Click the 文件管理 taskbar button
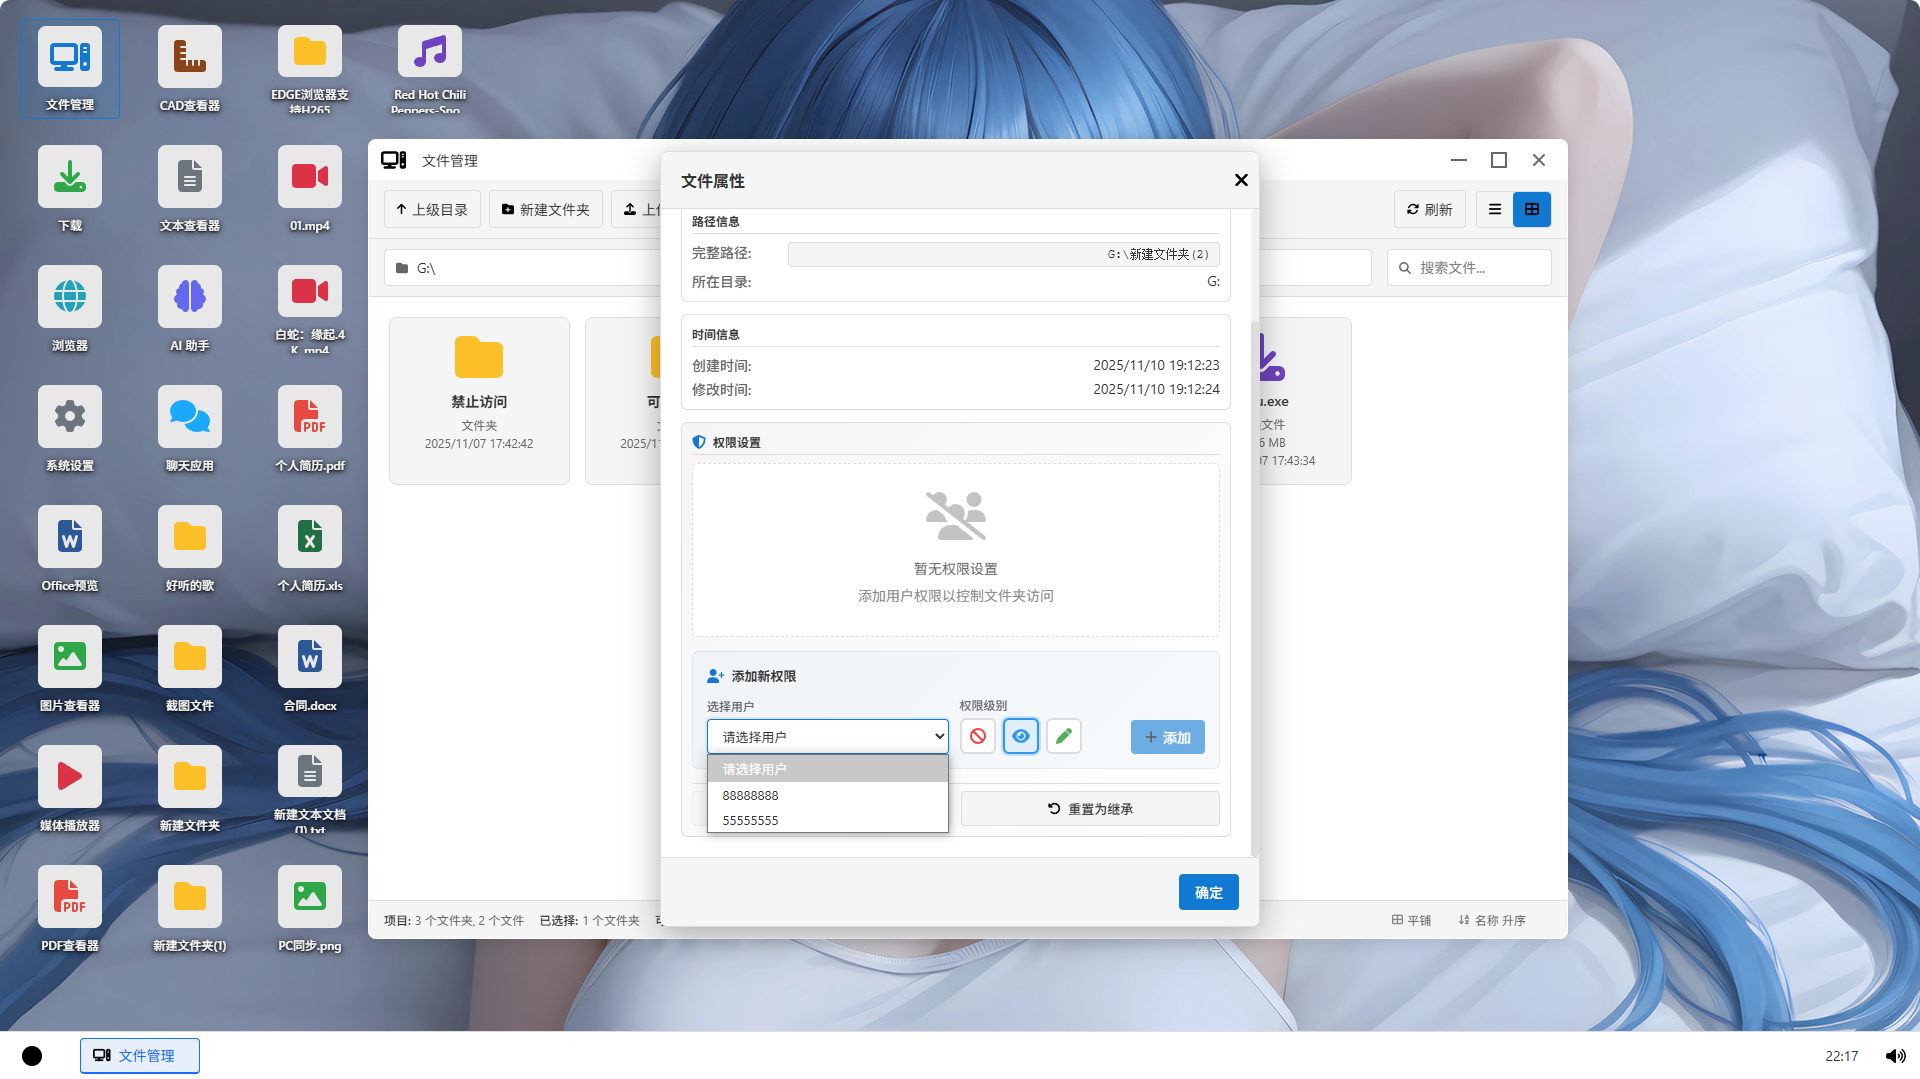Image resolution: width=1920 pixels, height=1079 pixels. tap(140, 1055)
